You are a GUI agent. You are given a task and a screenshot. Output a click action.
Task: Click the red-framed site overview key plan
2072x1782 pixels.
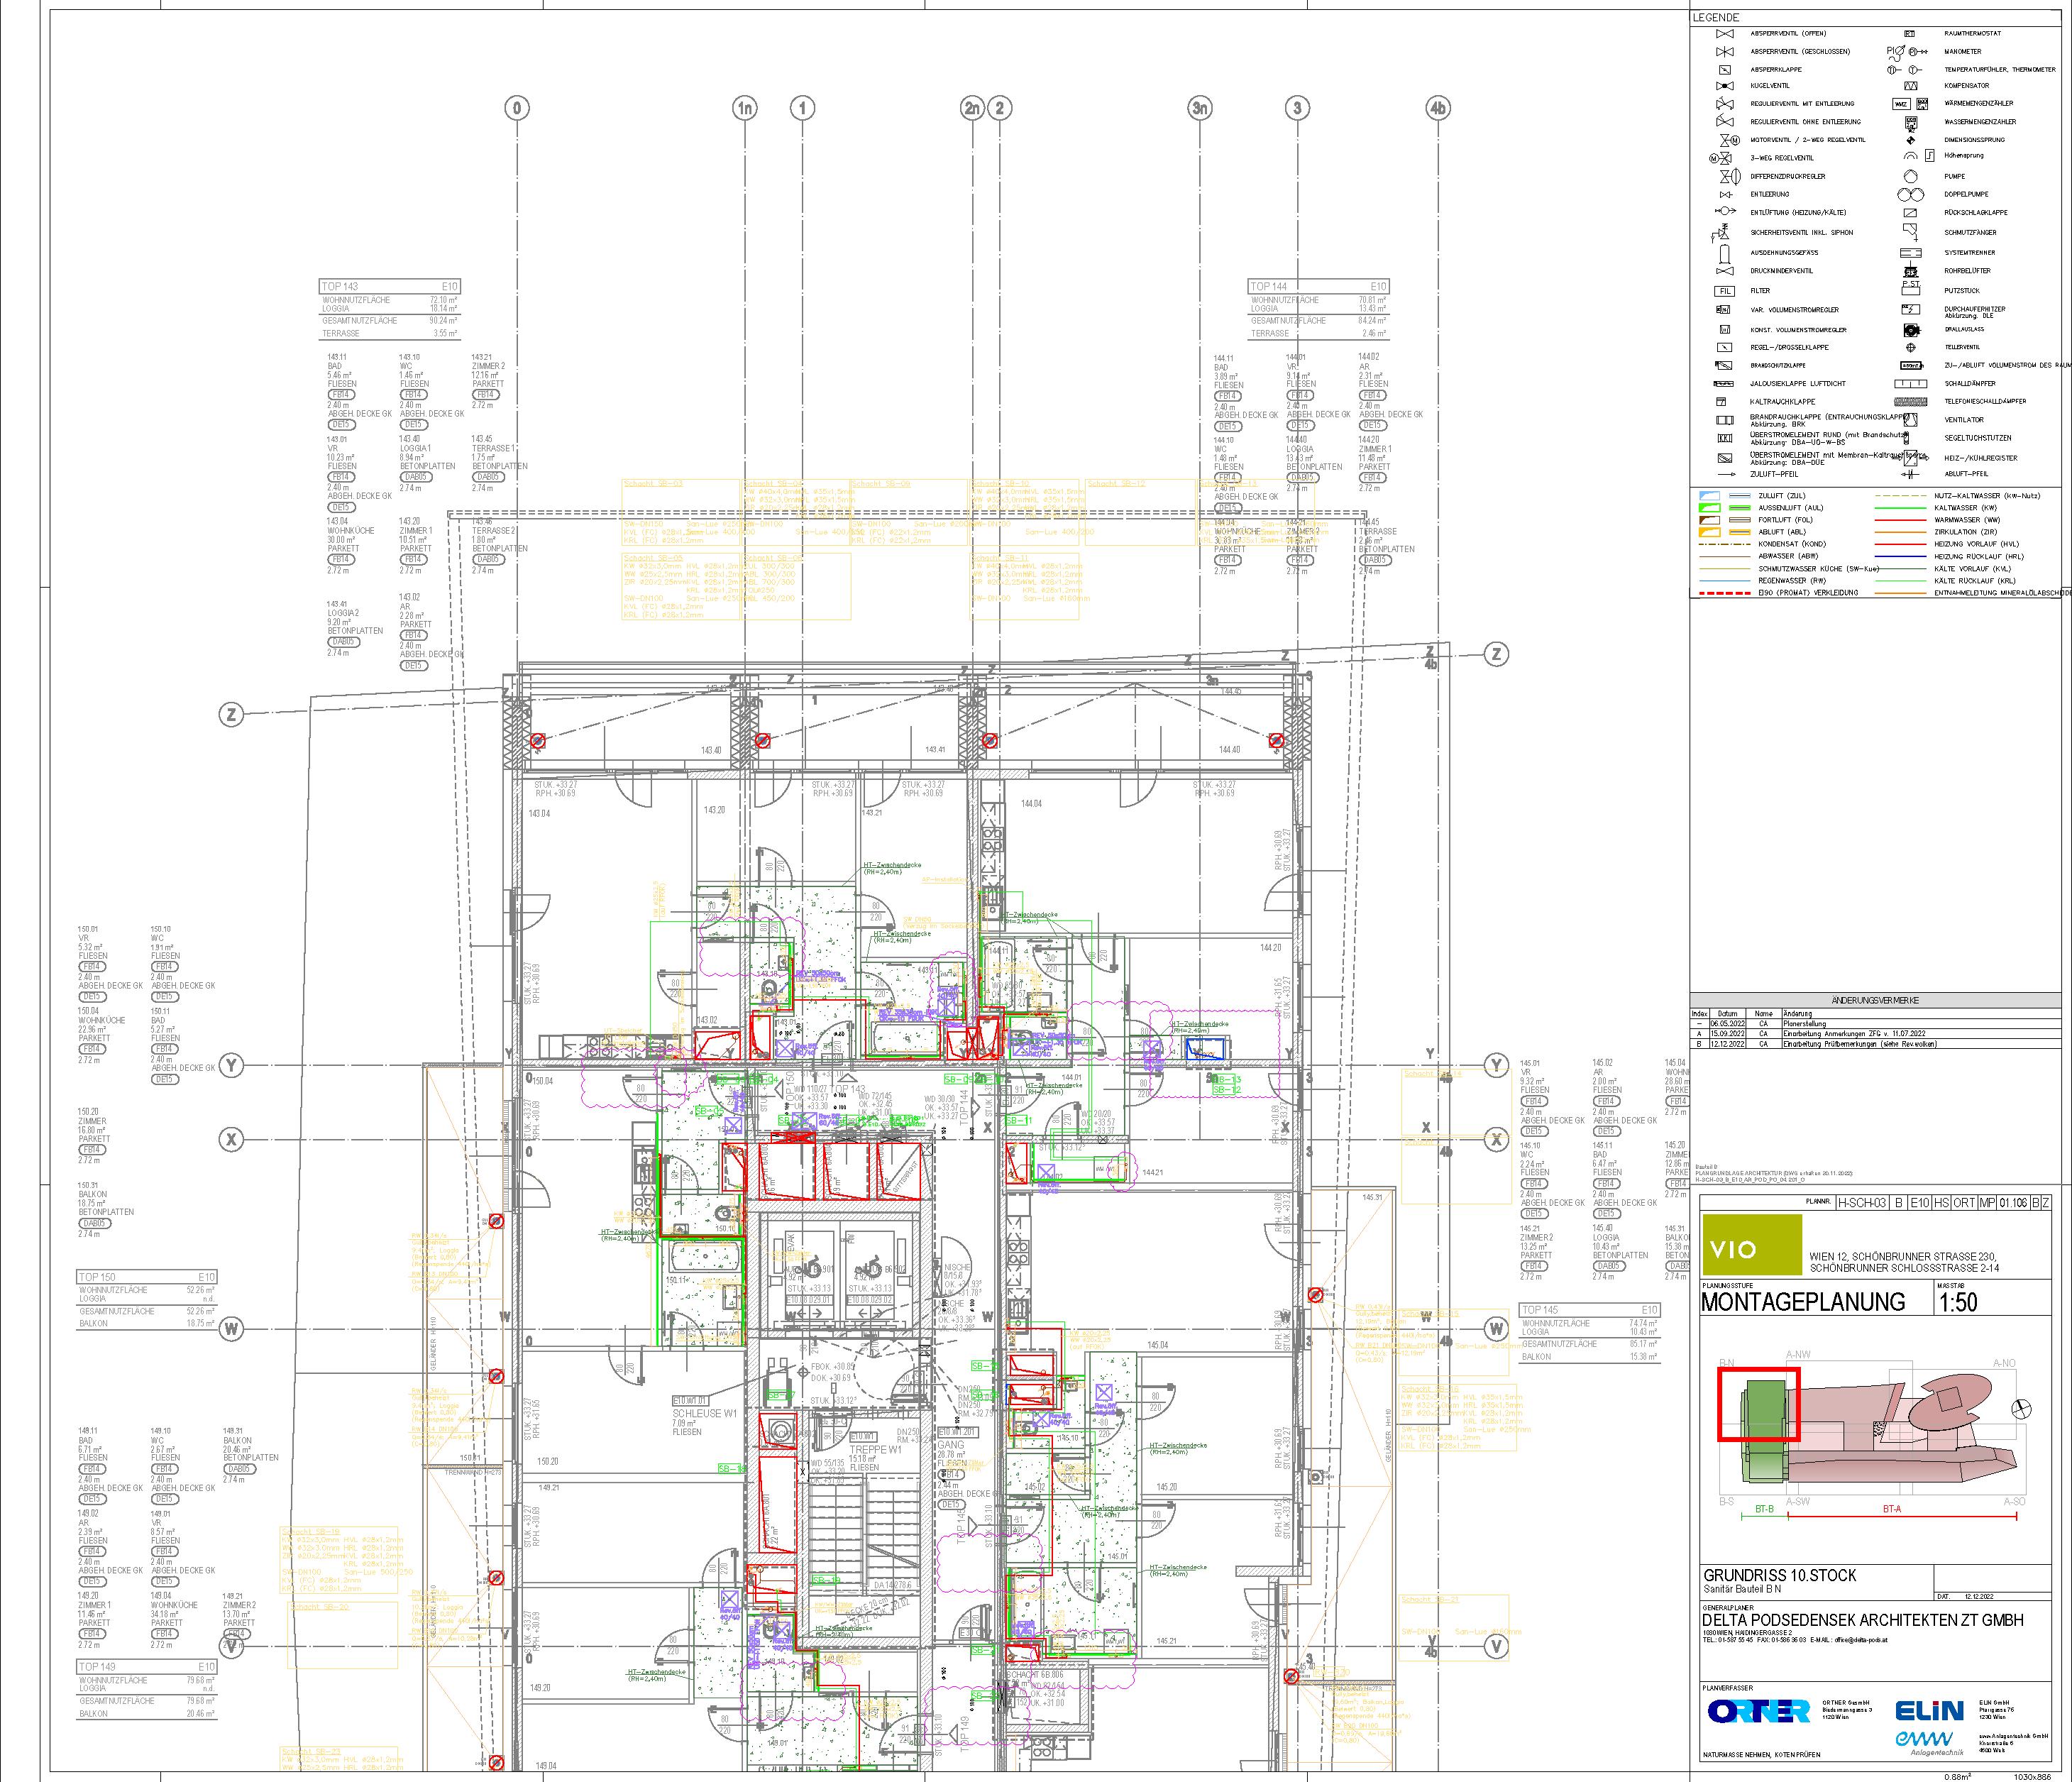(1758, 1404)
